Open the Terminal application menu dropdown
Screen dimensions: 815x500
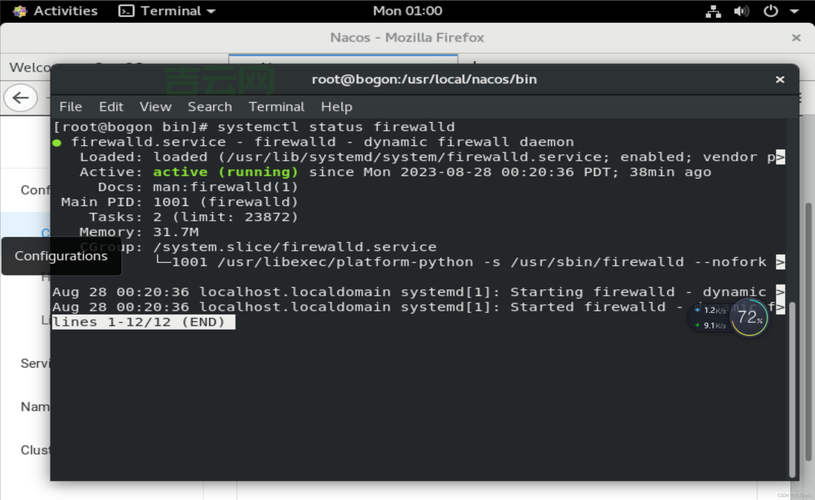[x=166, y=11]
